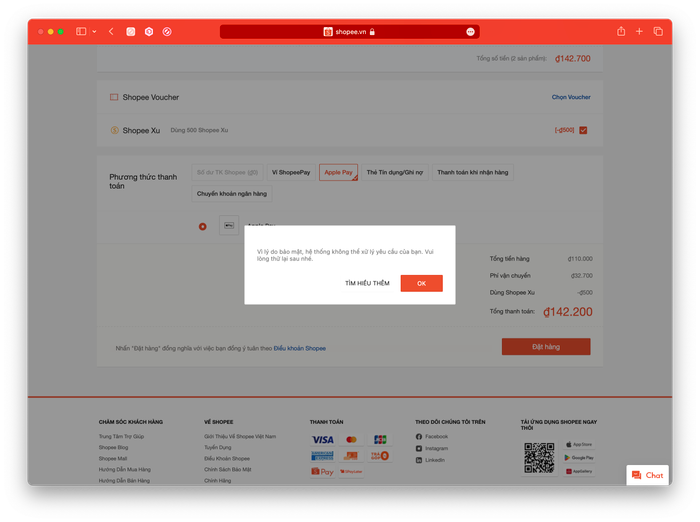Select Ví ShopeePay payment method
Viewport: 700px width, 522px height.
point(291,172)
